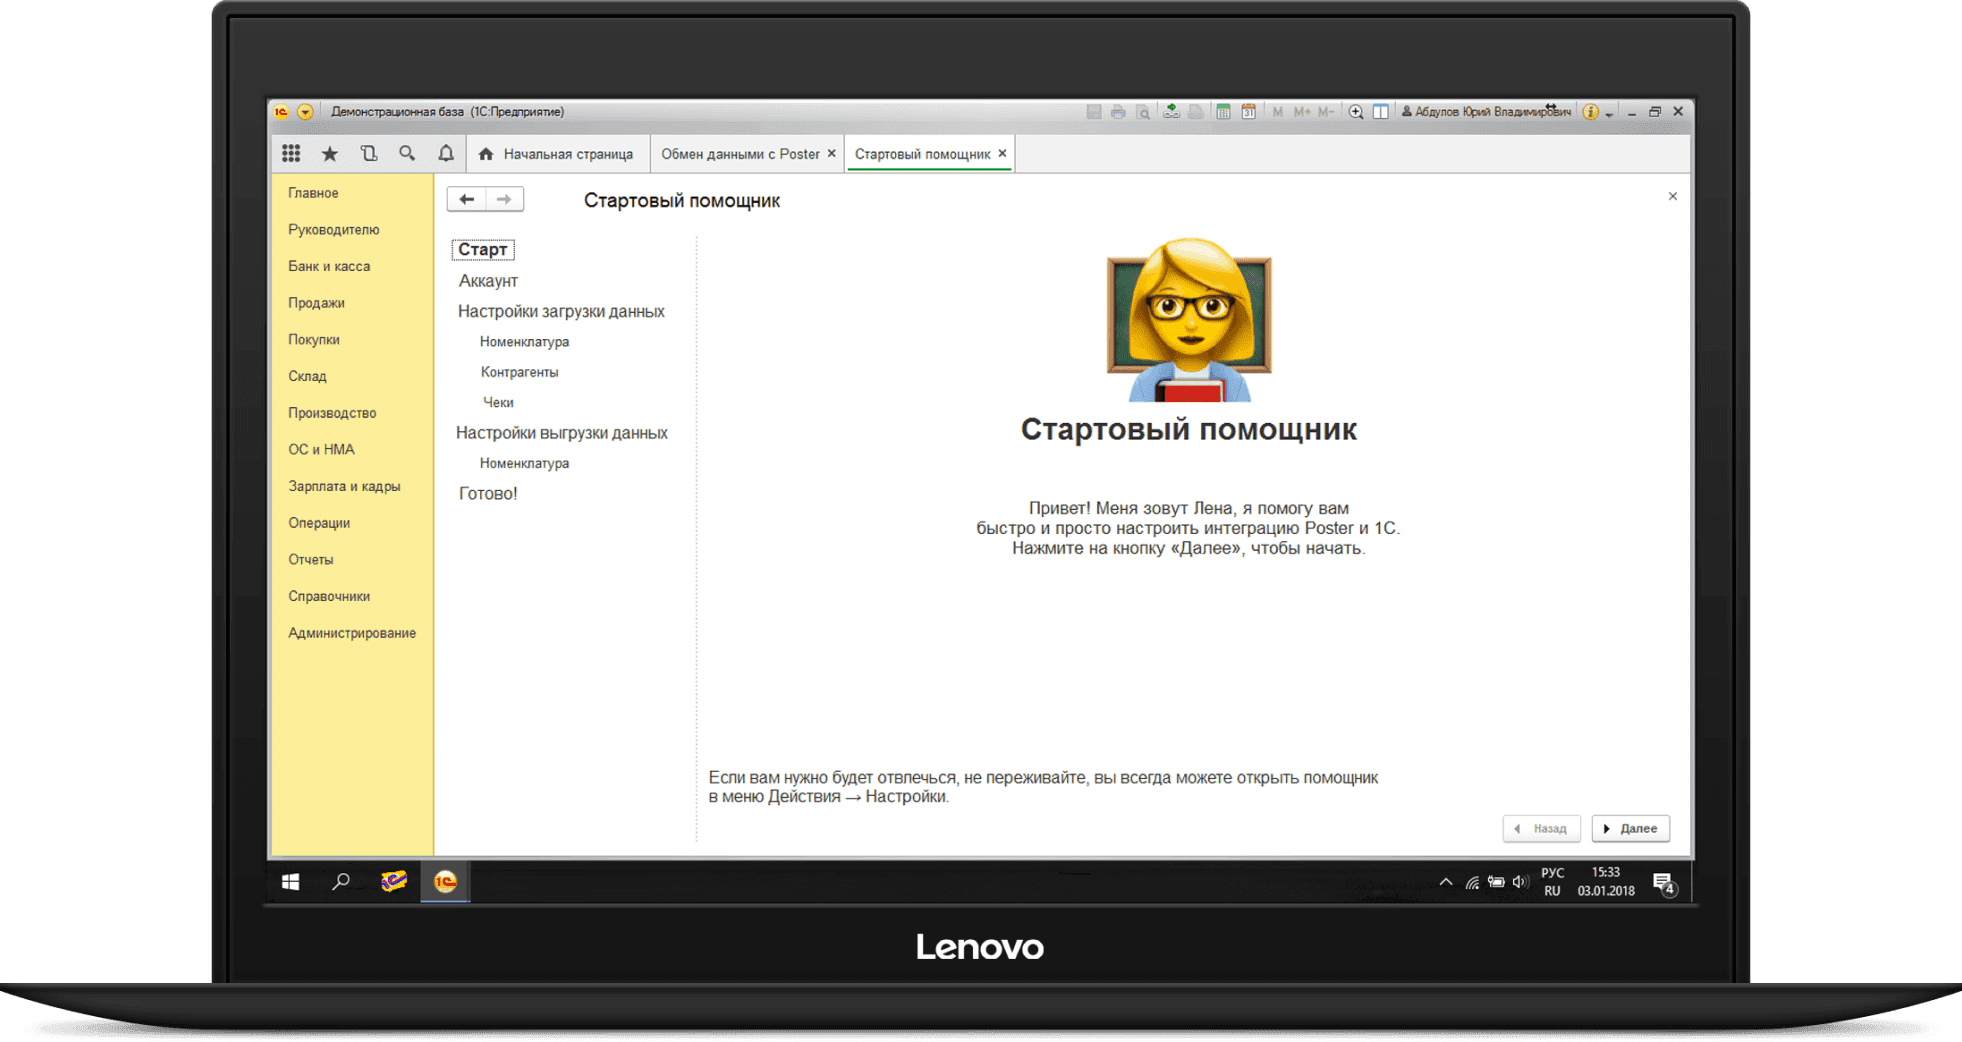This screenshot has height=1042, width=1962.
Task: Open the Склад section
Action: 307,376
